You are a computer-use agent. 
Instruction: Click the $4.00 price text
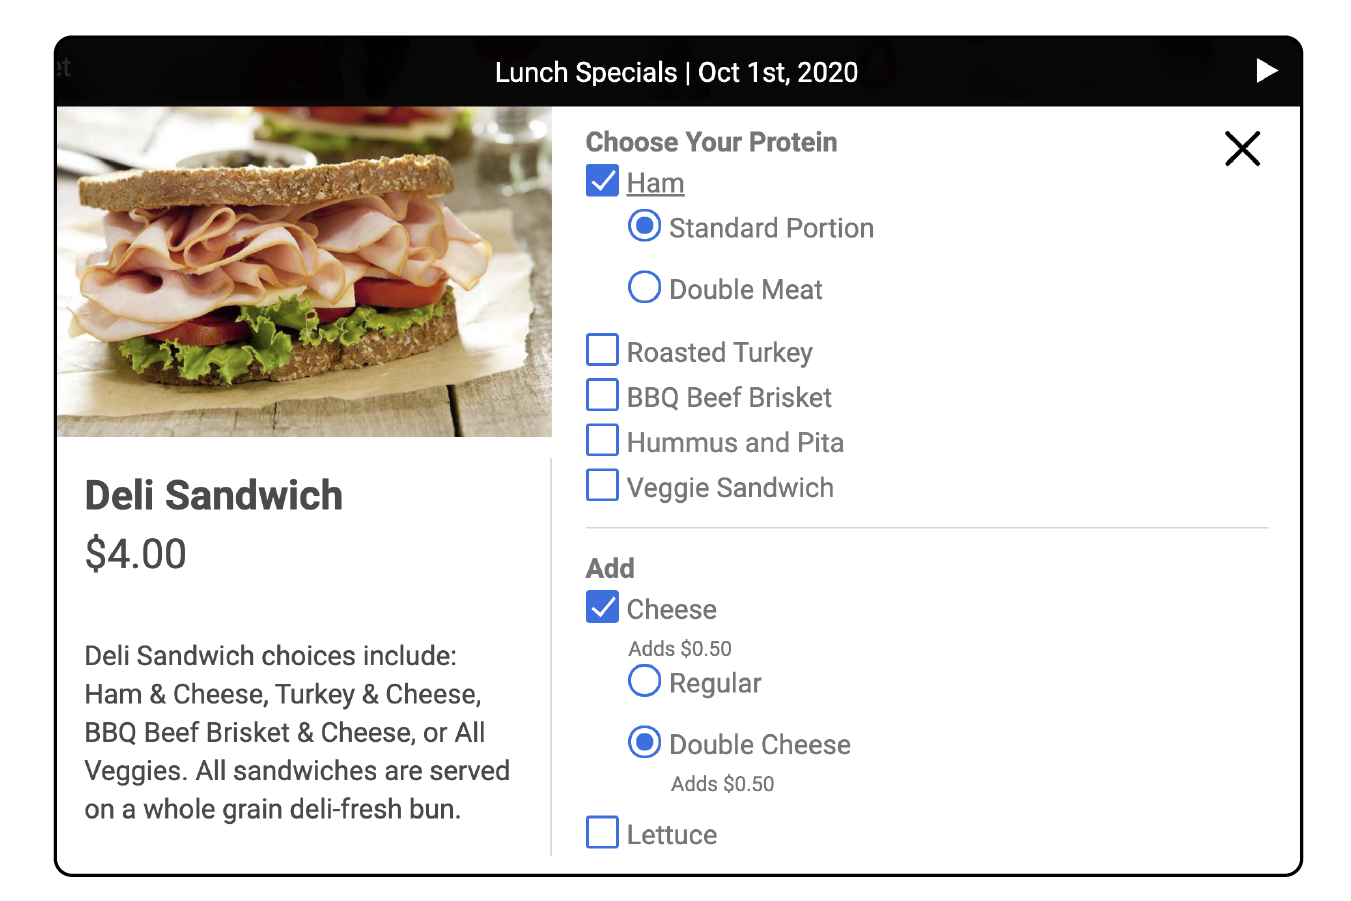click(x=135, y=554)
